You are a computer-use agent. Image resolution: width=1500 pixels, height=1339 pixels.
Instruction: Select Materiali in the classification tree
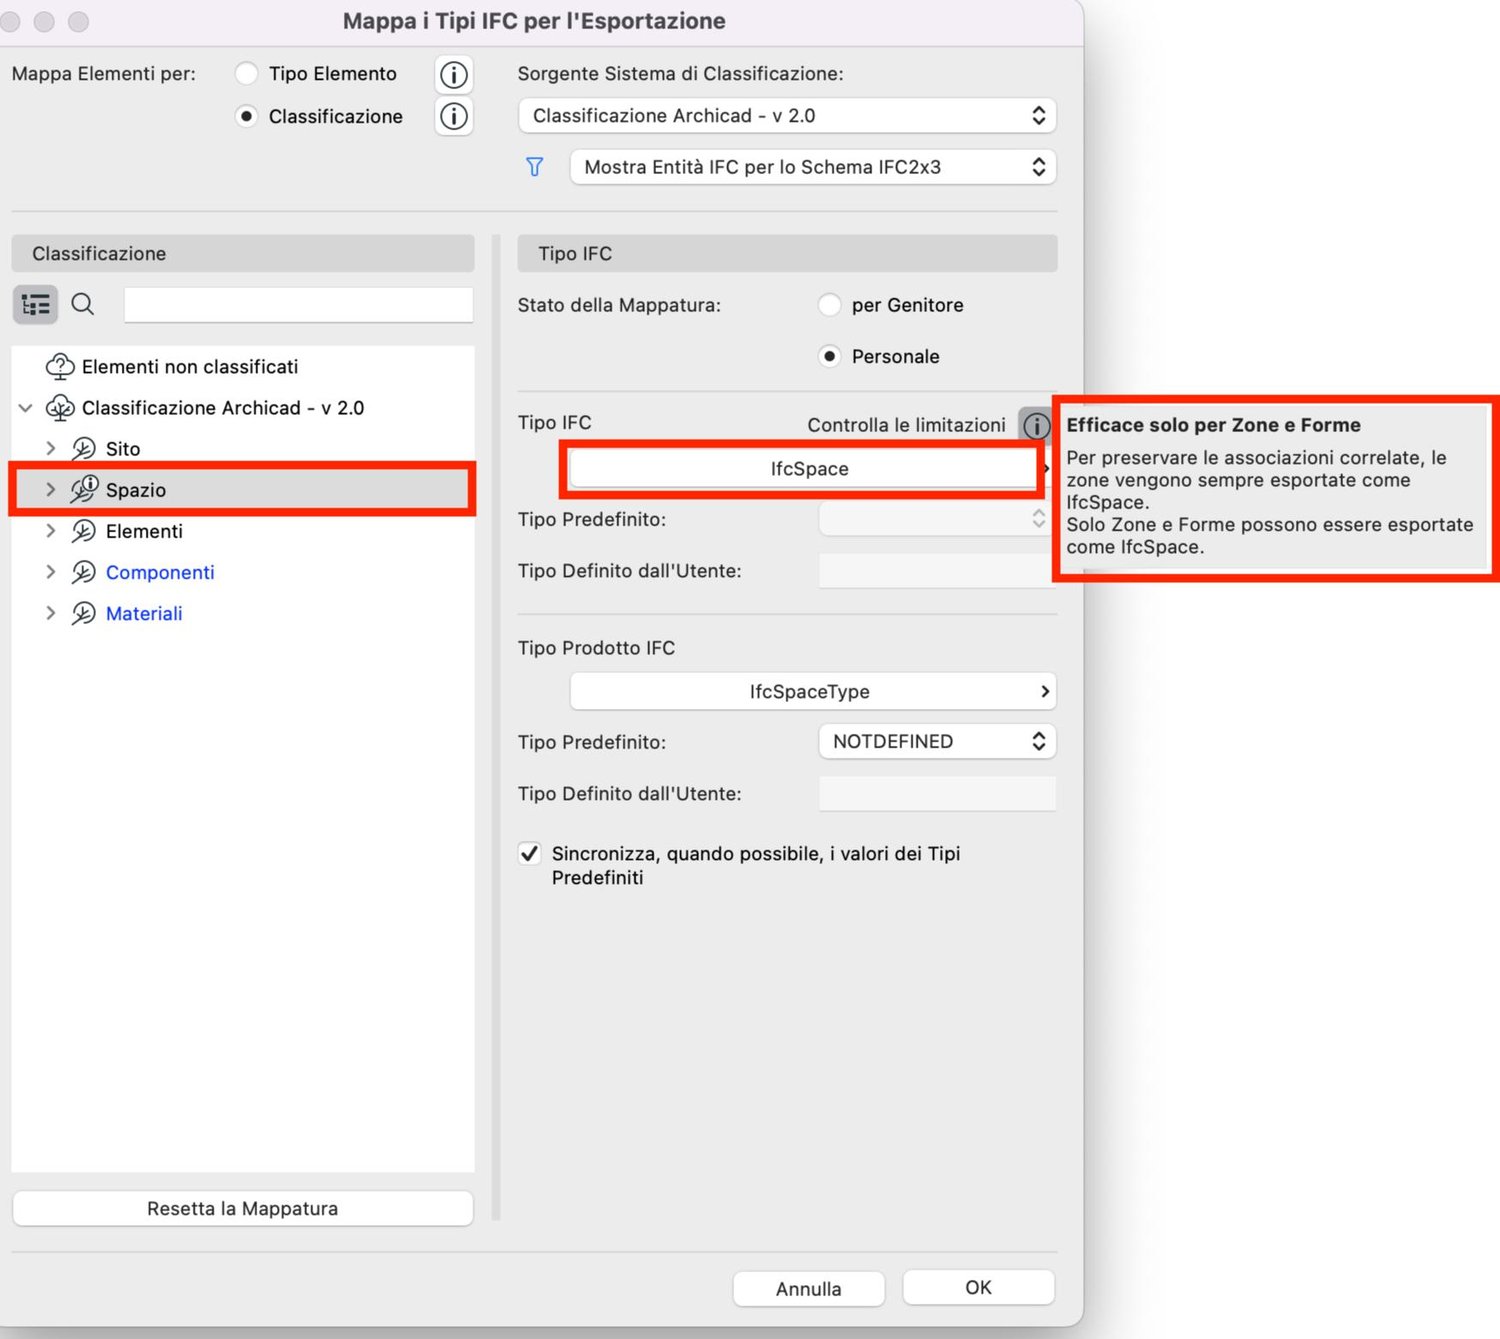[144, 613]
